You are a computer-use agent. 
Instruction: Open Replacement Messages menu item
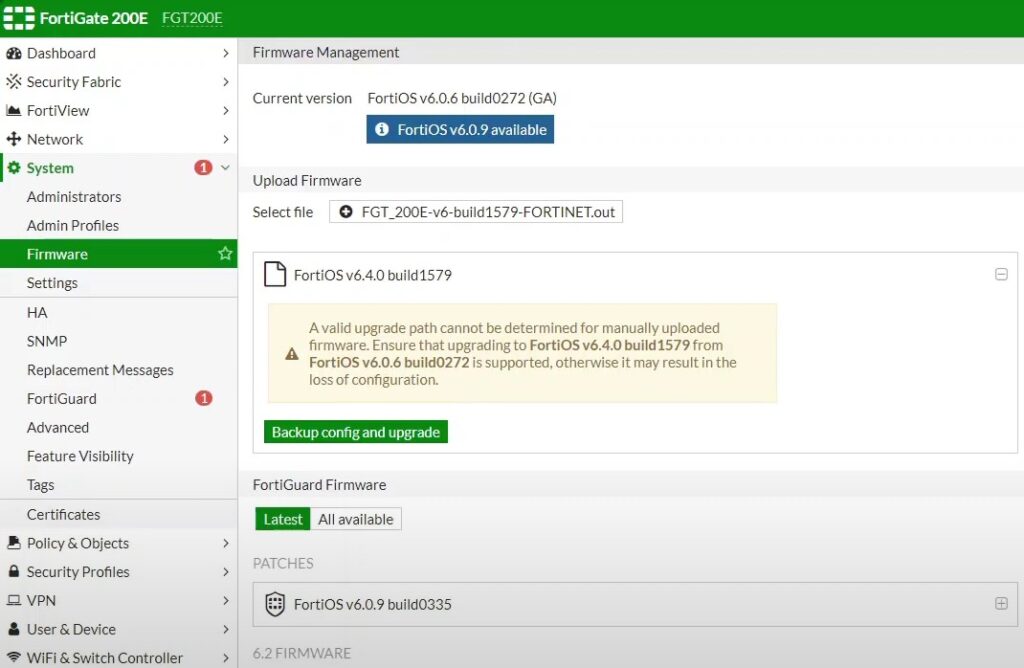119,370
